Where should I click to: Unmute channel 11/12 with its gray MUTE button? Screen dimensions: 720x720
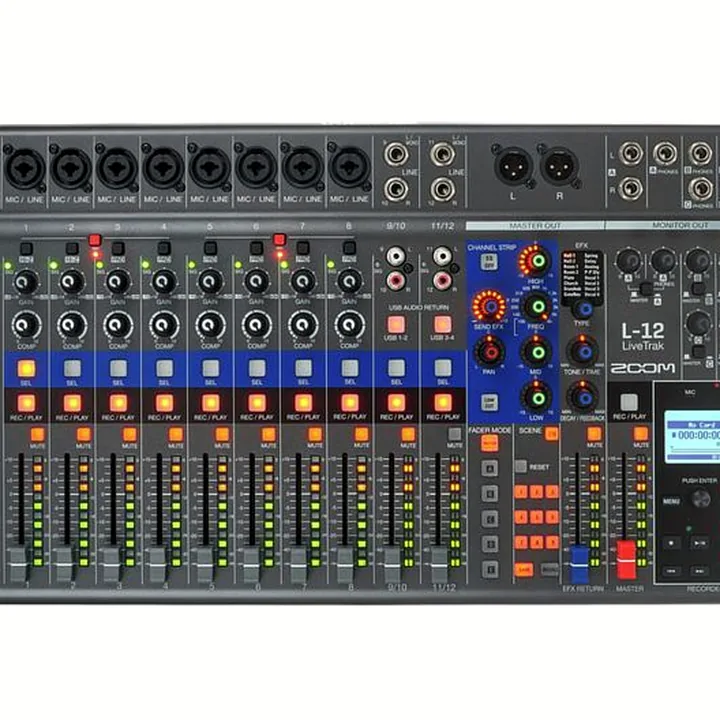455,434
